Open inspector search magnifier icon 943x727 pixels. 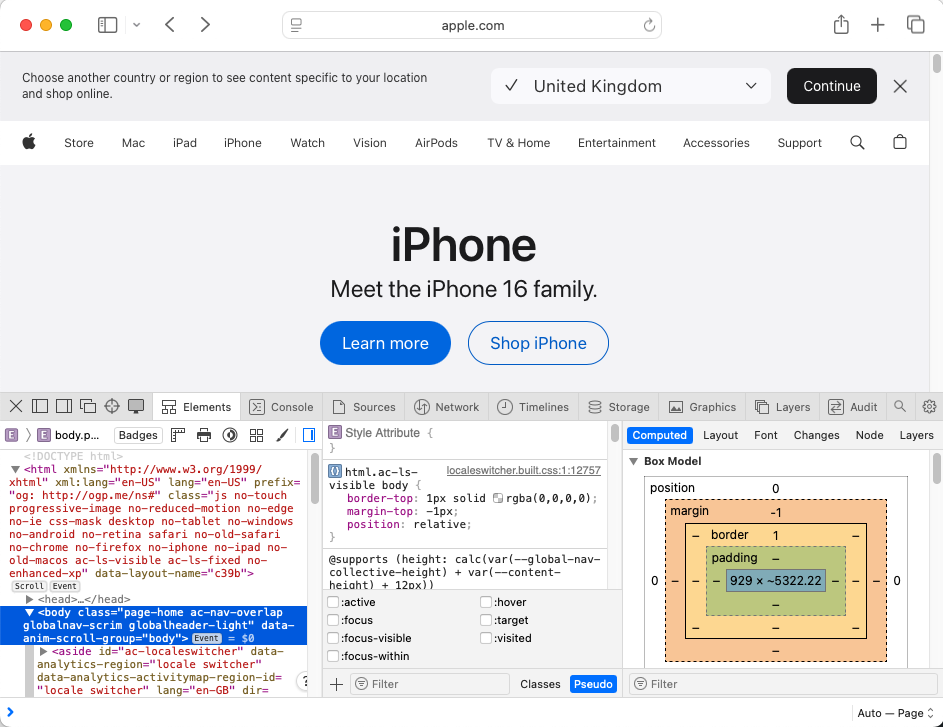[900, 406]
